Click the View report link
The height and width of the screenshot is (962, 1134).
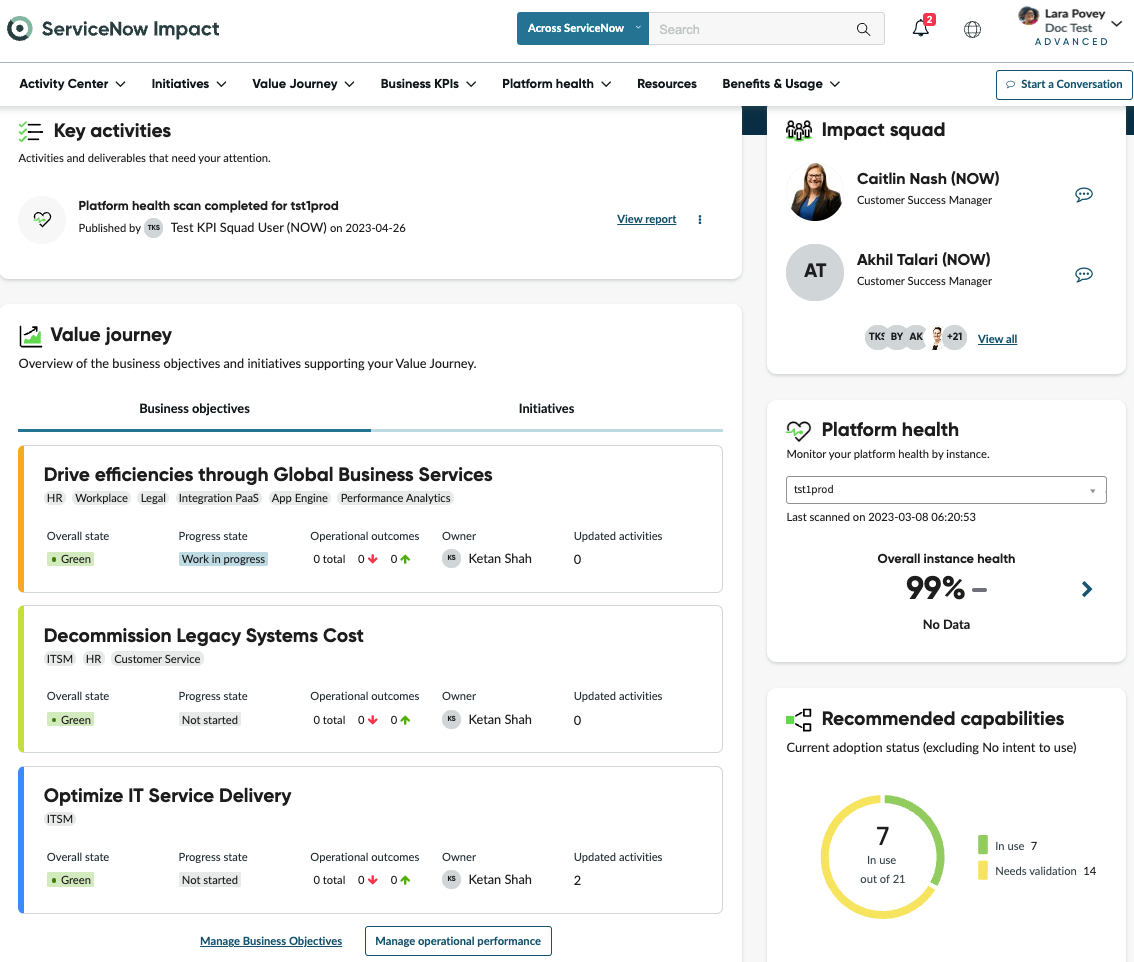(x=646, y=219)
